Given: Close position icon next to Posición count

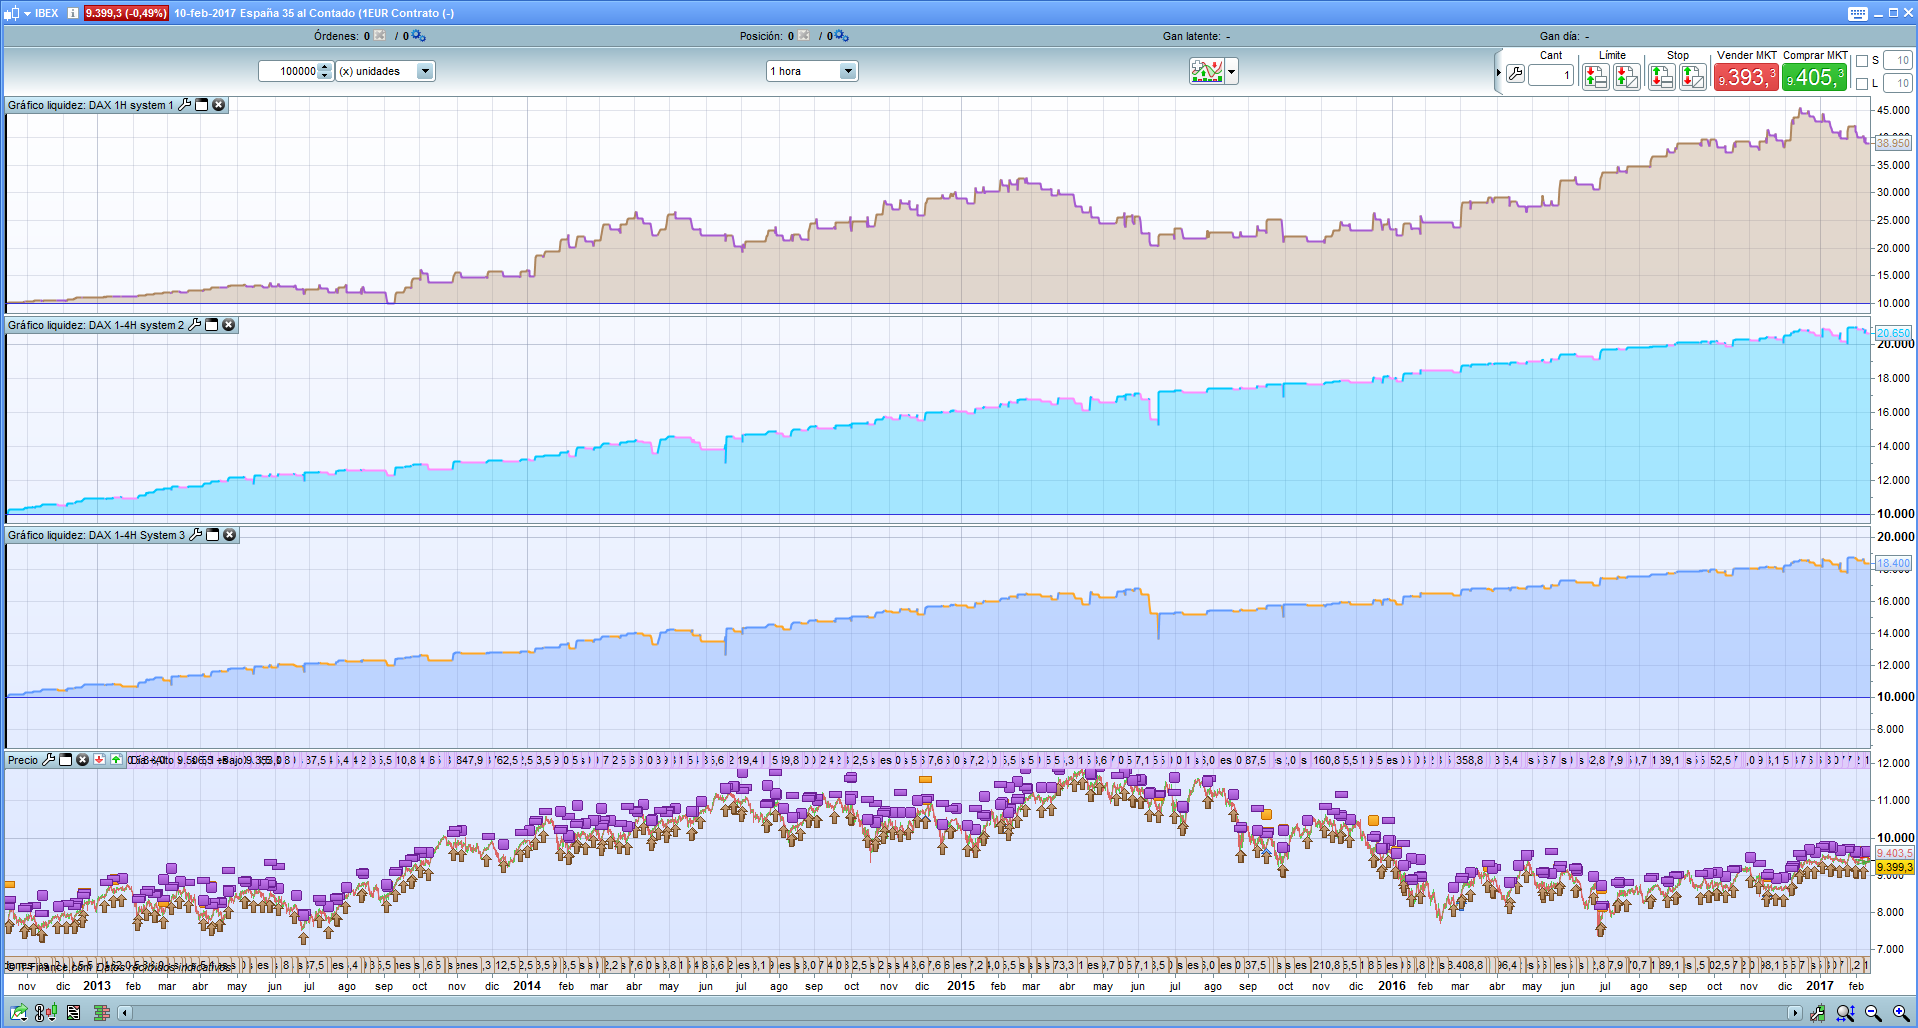Looking at the screenshot, I should tap(803, 36).
